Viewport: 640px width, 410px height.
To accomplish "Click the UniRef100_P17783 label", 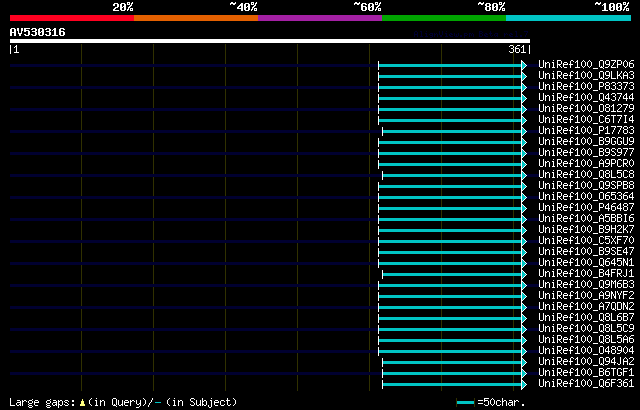I will point(586,131).
